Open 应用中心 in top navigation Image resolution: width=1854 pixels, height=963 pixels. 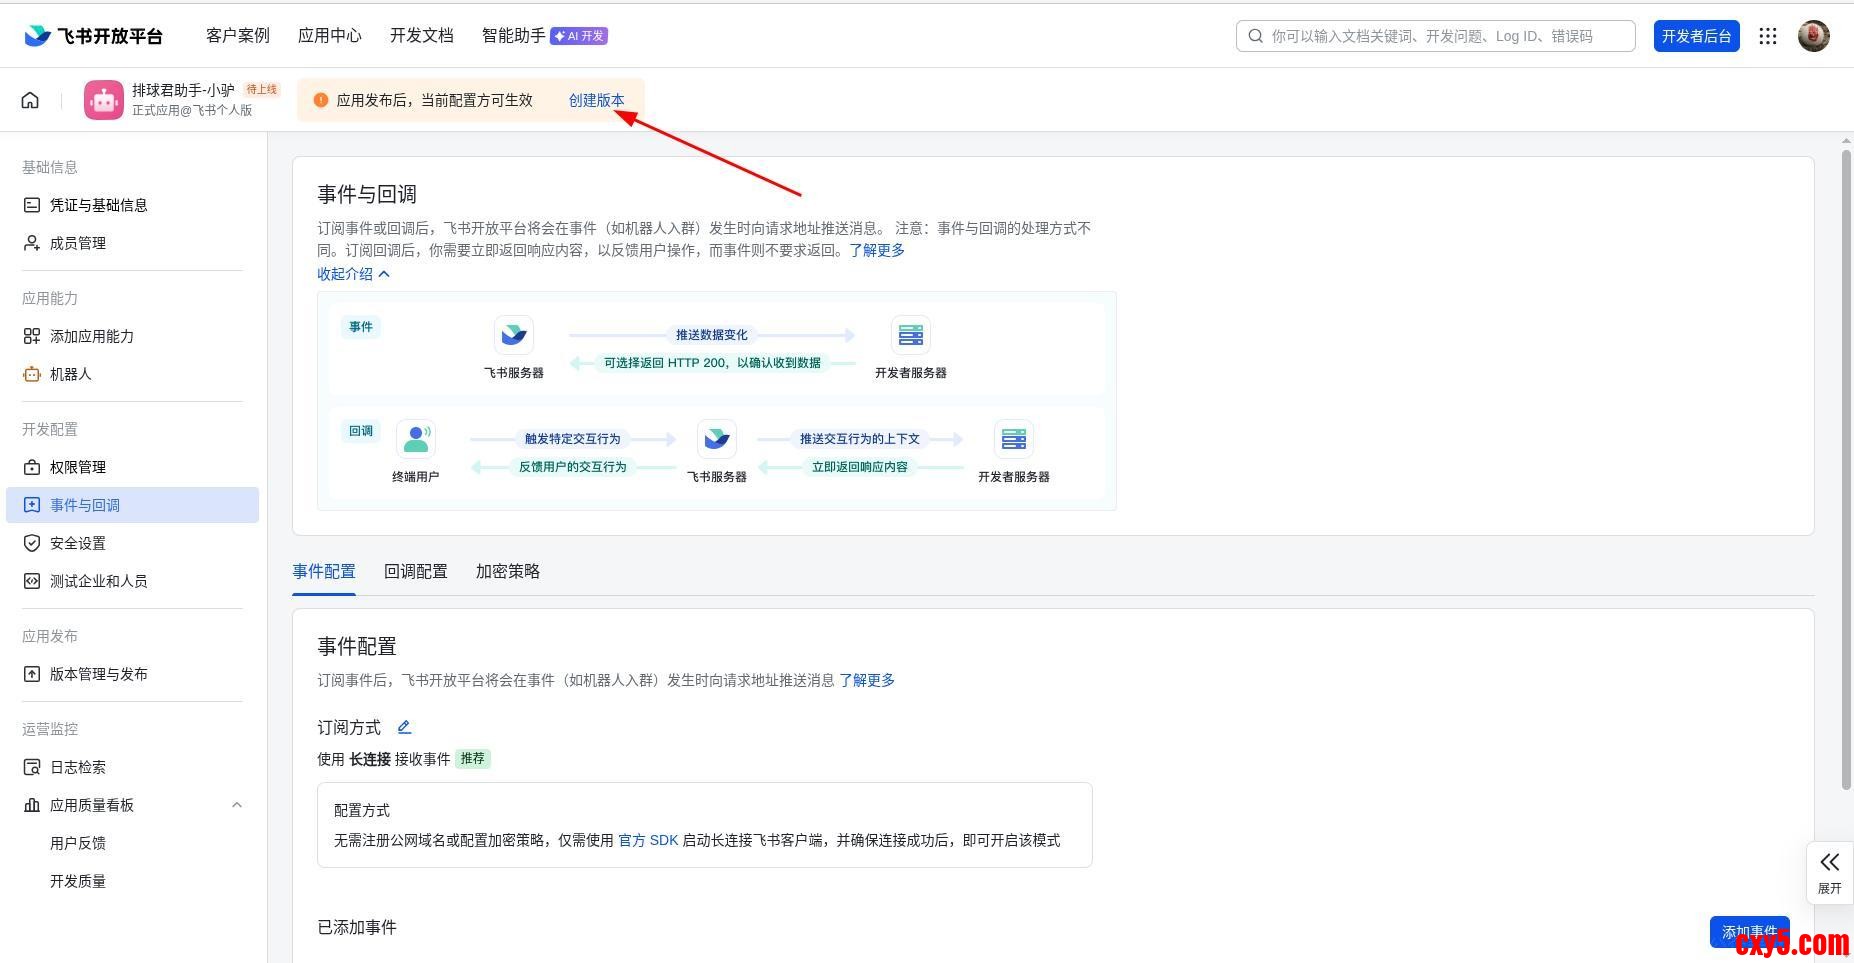pyautogui.click(x=330, y=36)
